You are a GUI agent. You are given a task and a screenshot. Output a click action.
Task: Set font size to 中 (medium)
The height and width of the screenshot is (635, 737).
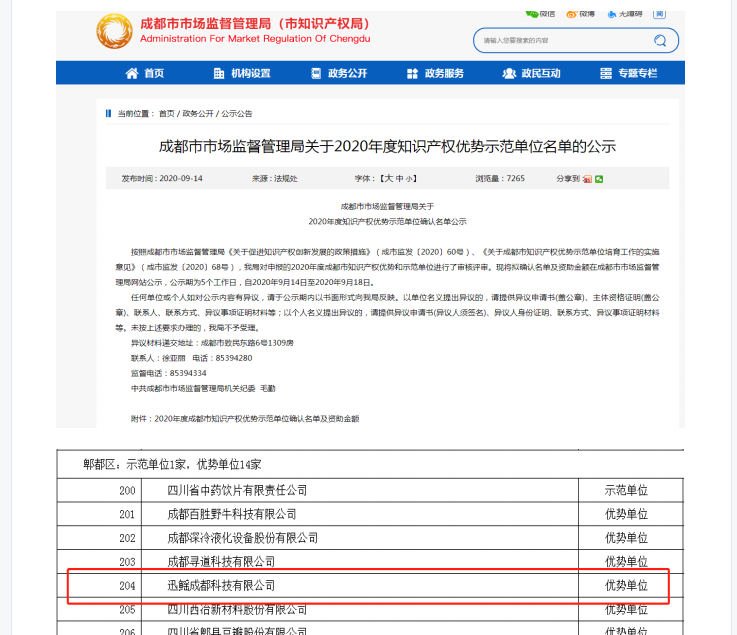(x=400, y=179)
